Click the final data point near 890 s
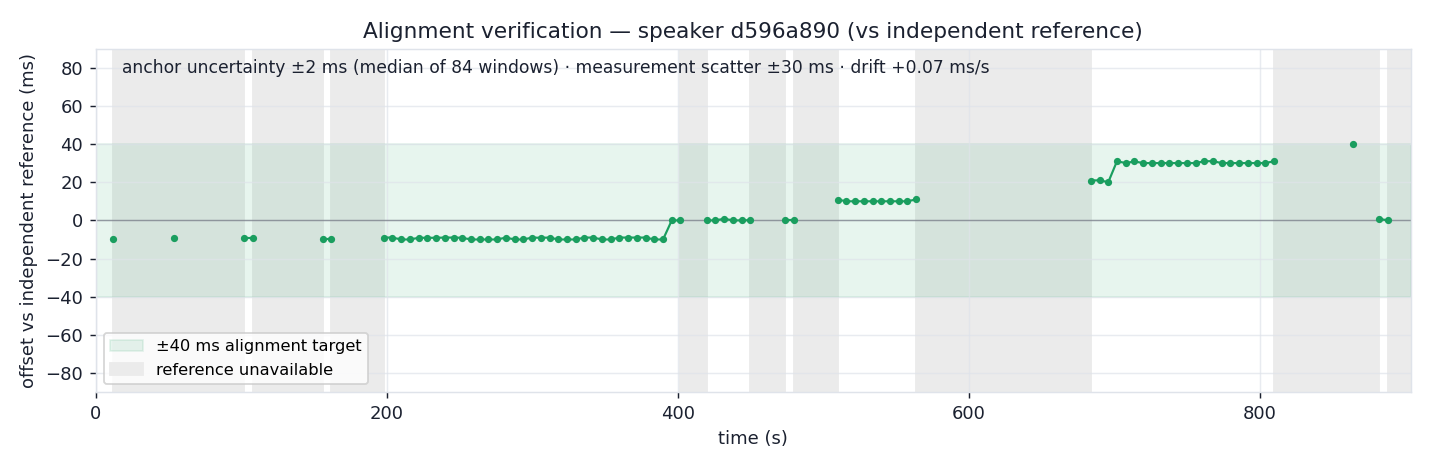This screenshot has width=1430, height=468. pyautogui.click(x=1388, y=220)
